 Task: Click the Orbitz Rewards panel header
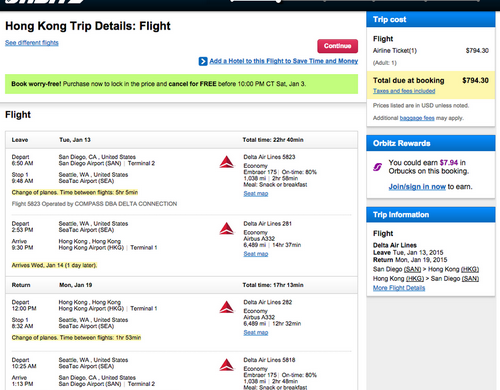[x=431, y=143]
